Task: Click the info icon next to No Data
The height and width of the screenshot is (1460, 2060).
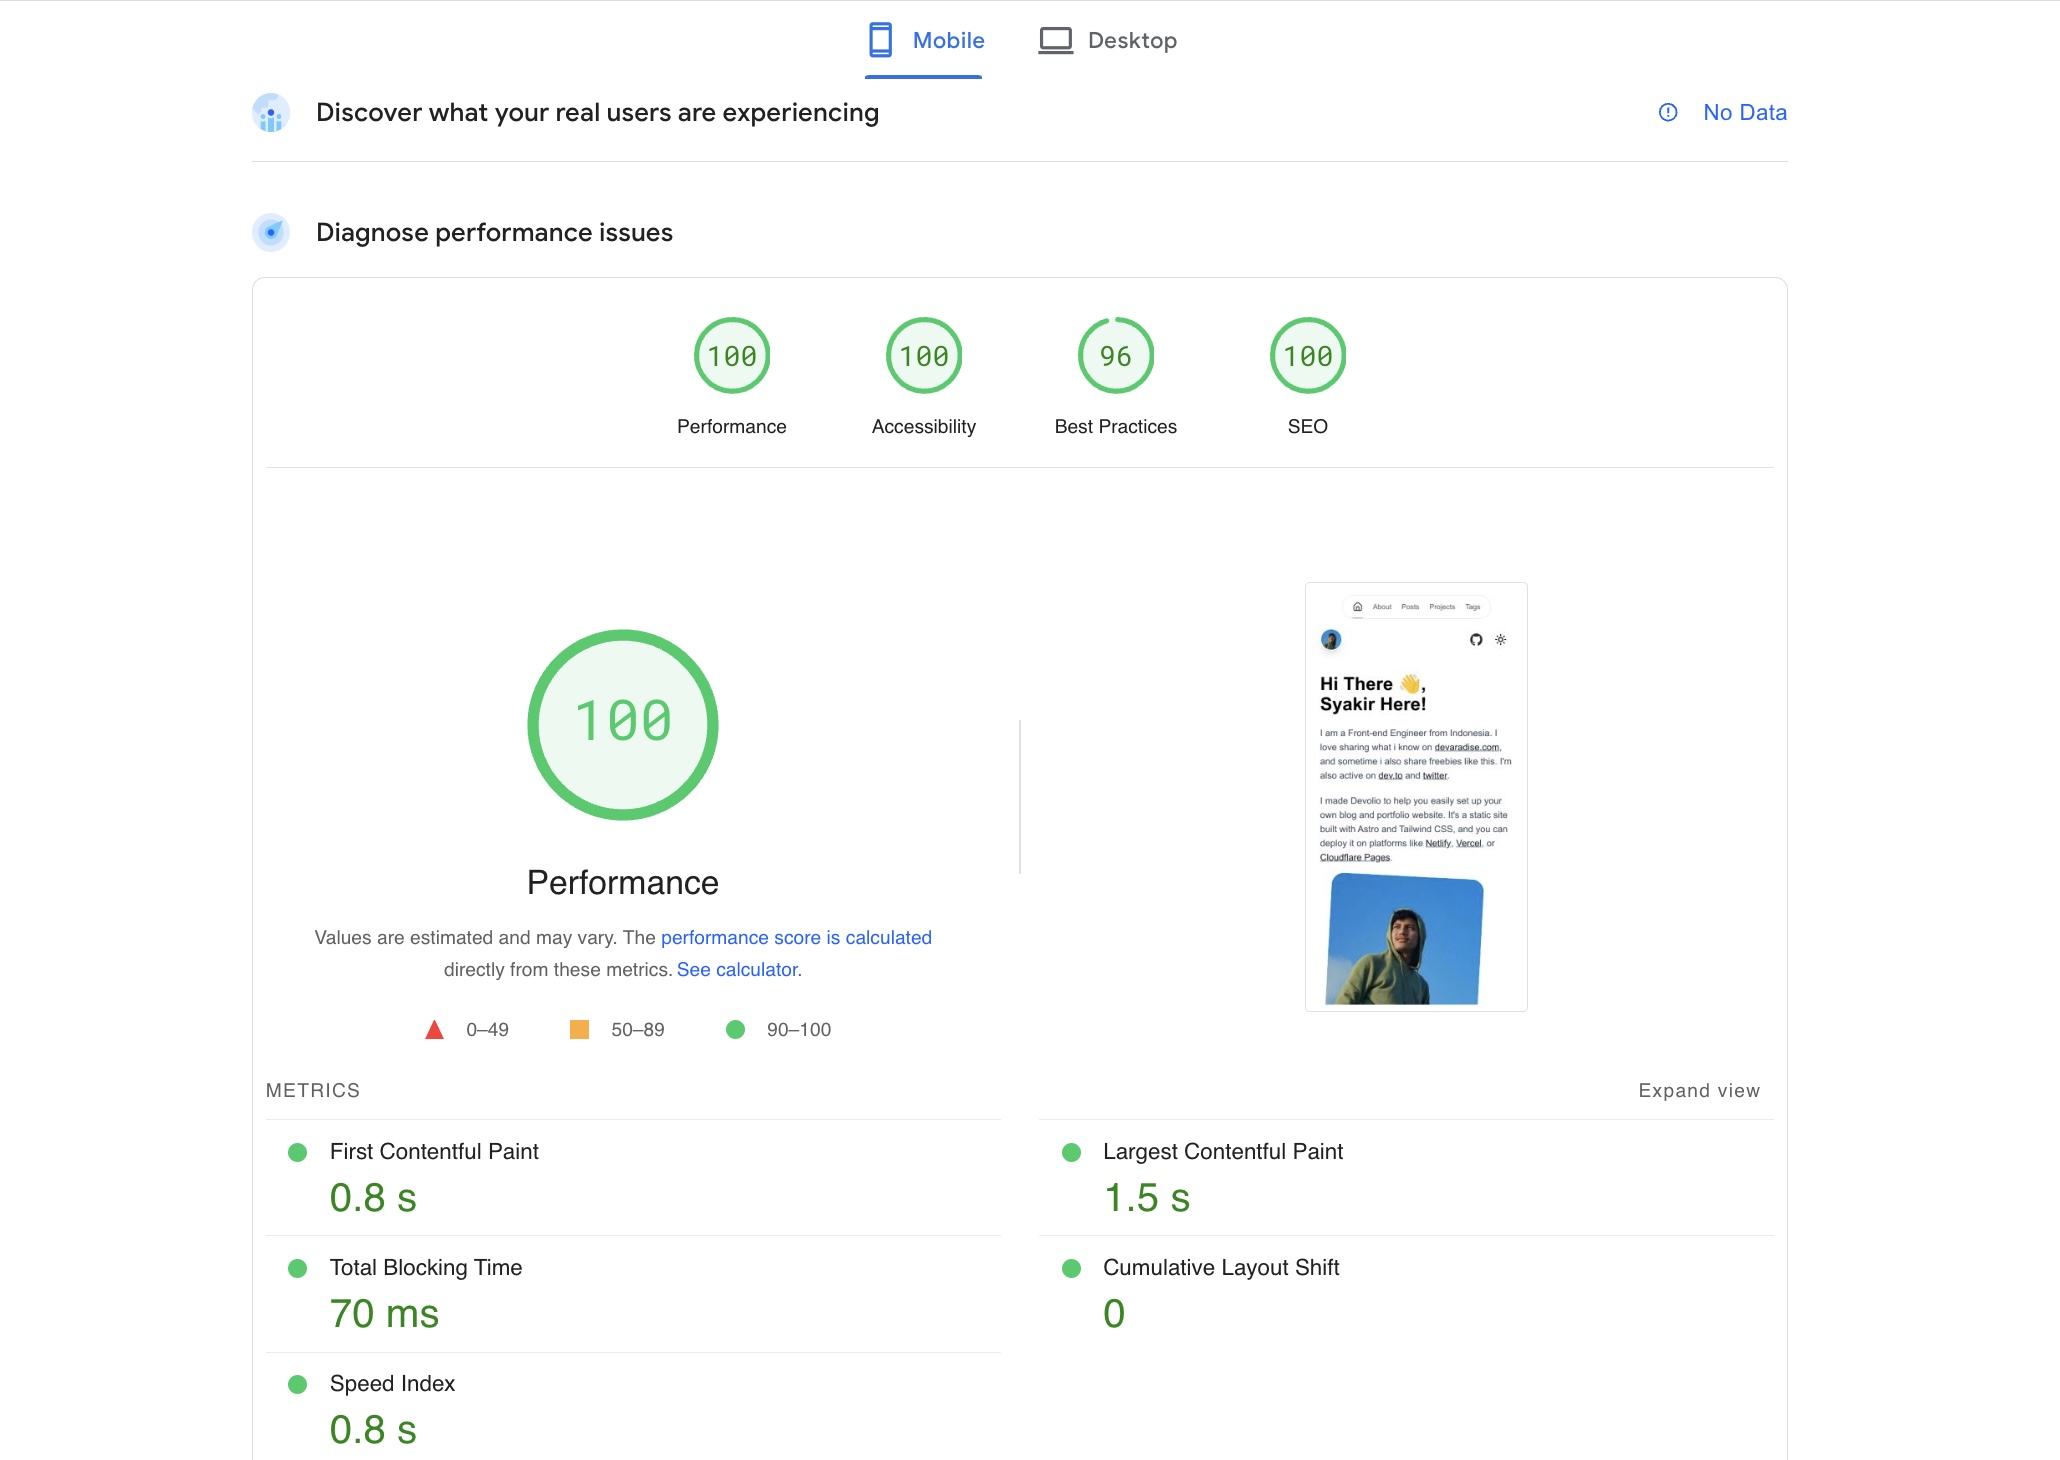Action: point(1670,111)
